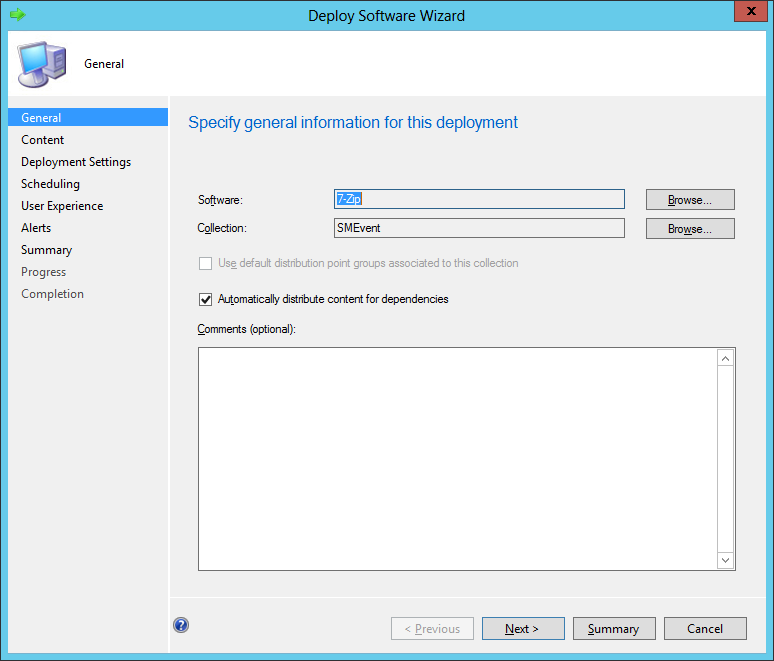Viewport: 774px width, 661px height.
Task: Browse for Software to deploy
Action: [x=689, y=200]
